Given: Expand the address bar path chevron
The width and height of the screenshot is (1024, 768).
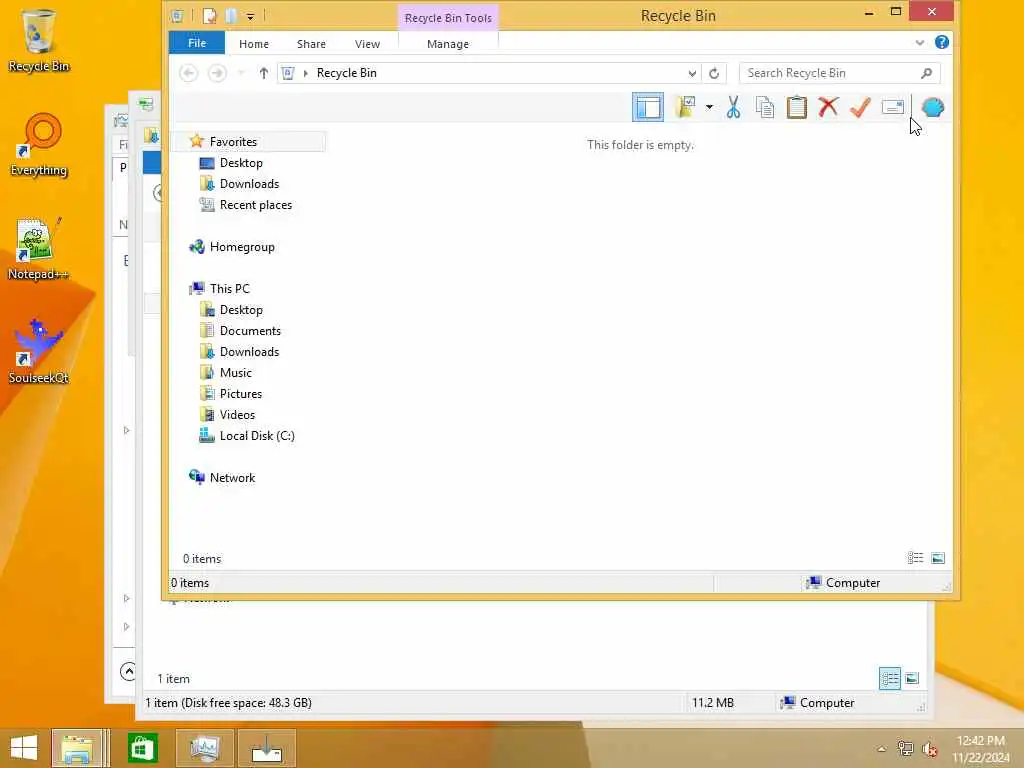Looking at the screenshot, I should click(x=306, y=73).
